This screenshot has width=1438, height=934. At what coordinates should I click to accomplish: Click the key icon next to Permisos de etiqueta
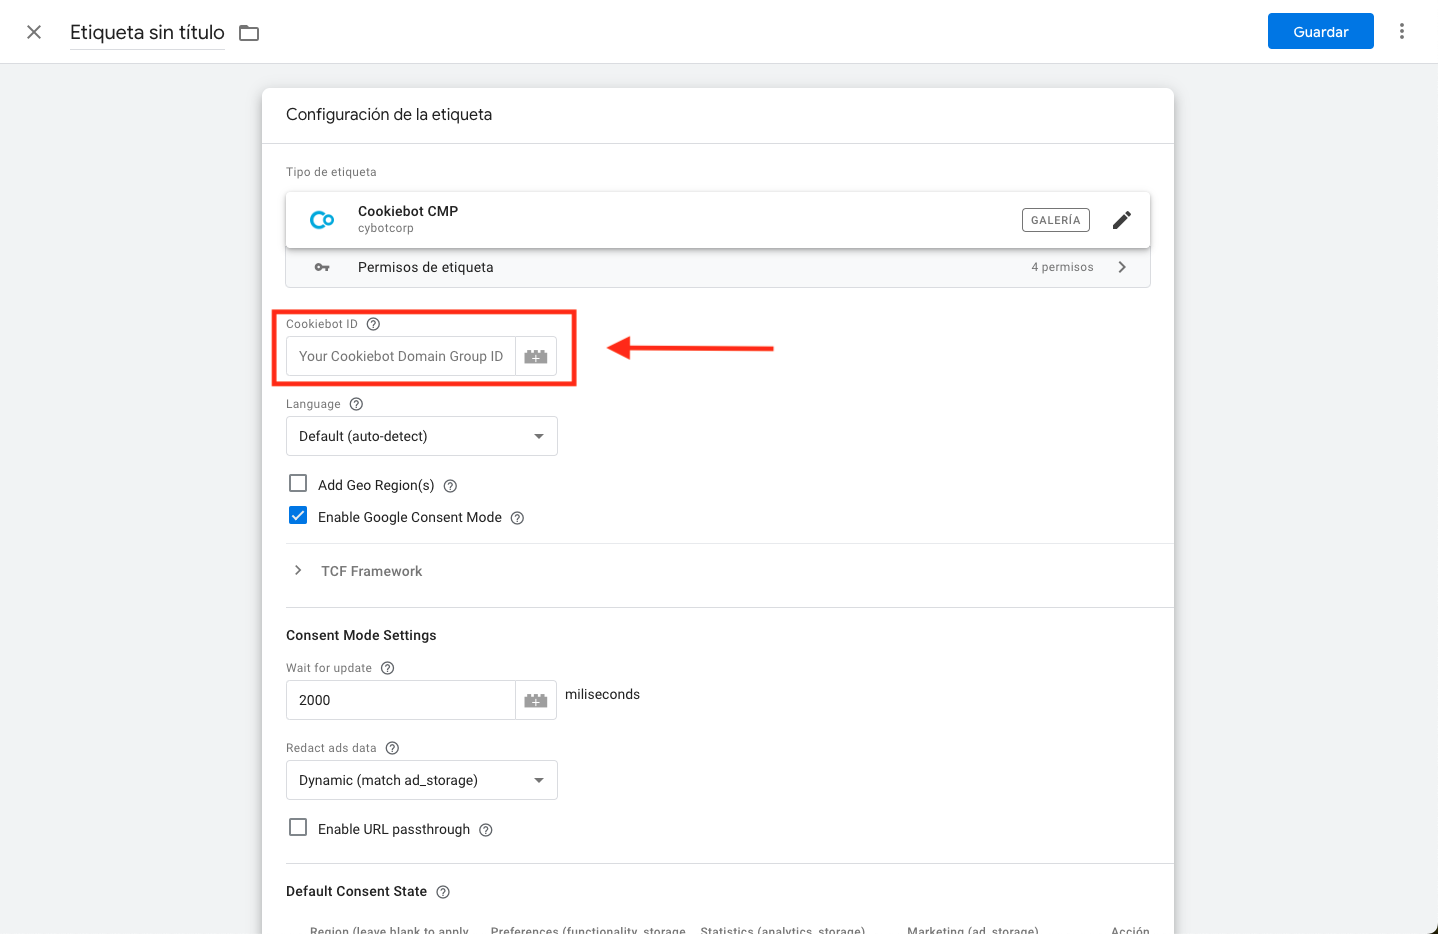[x=321, y=267]
